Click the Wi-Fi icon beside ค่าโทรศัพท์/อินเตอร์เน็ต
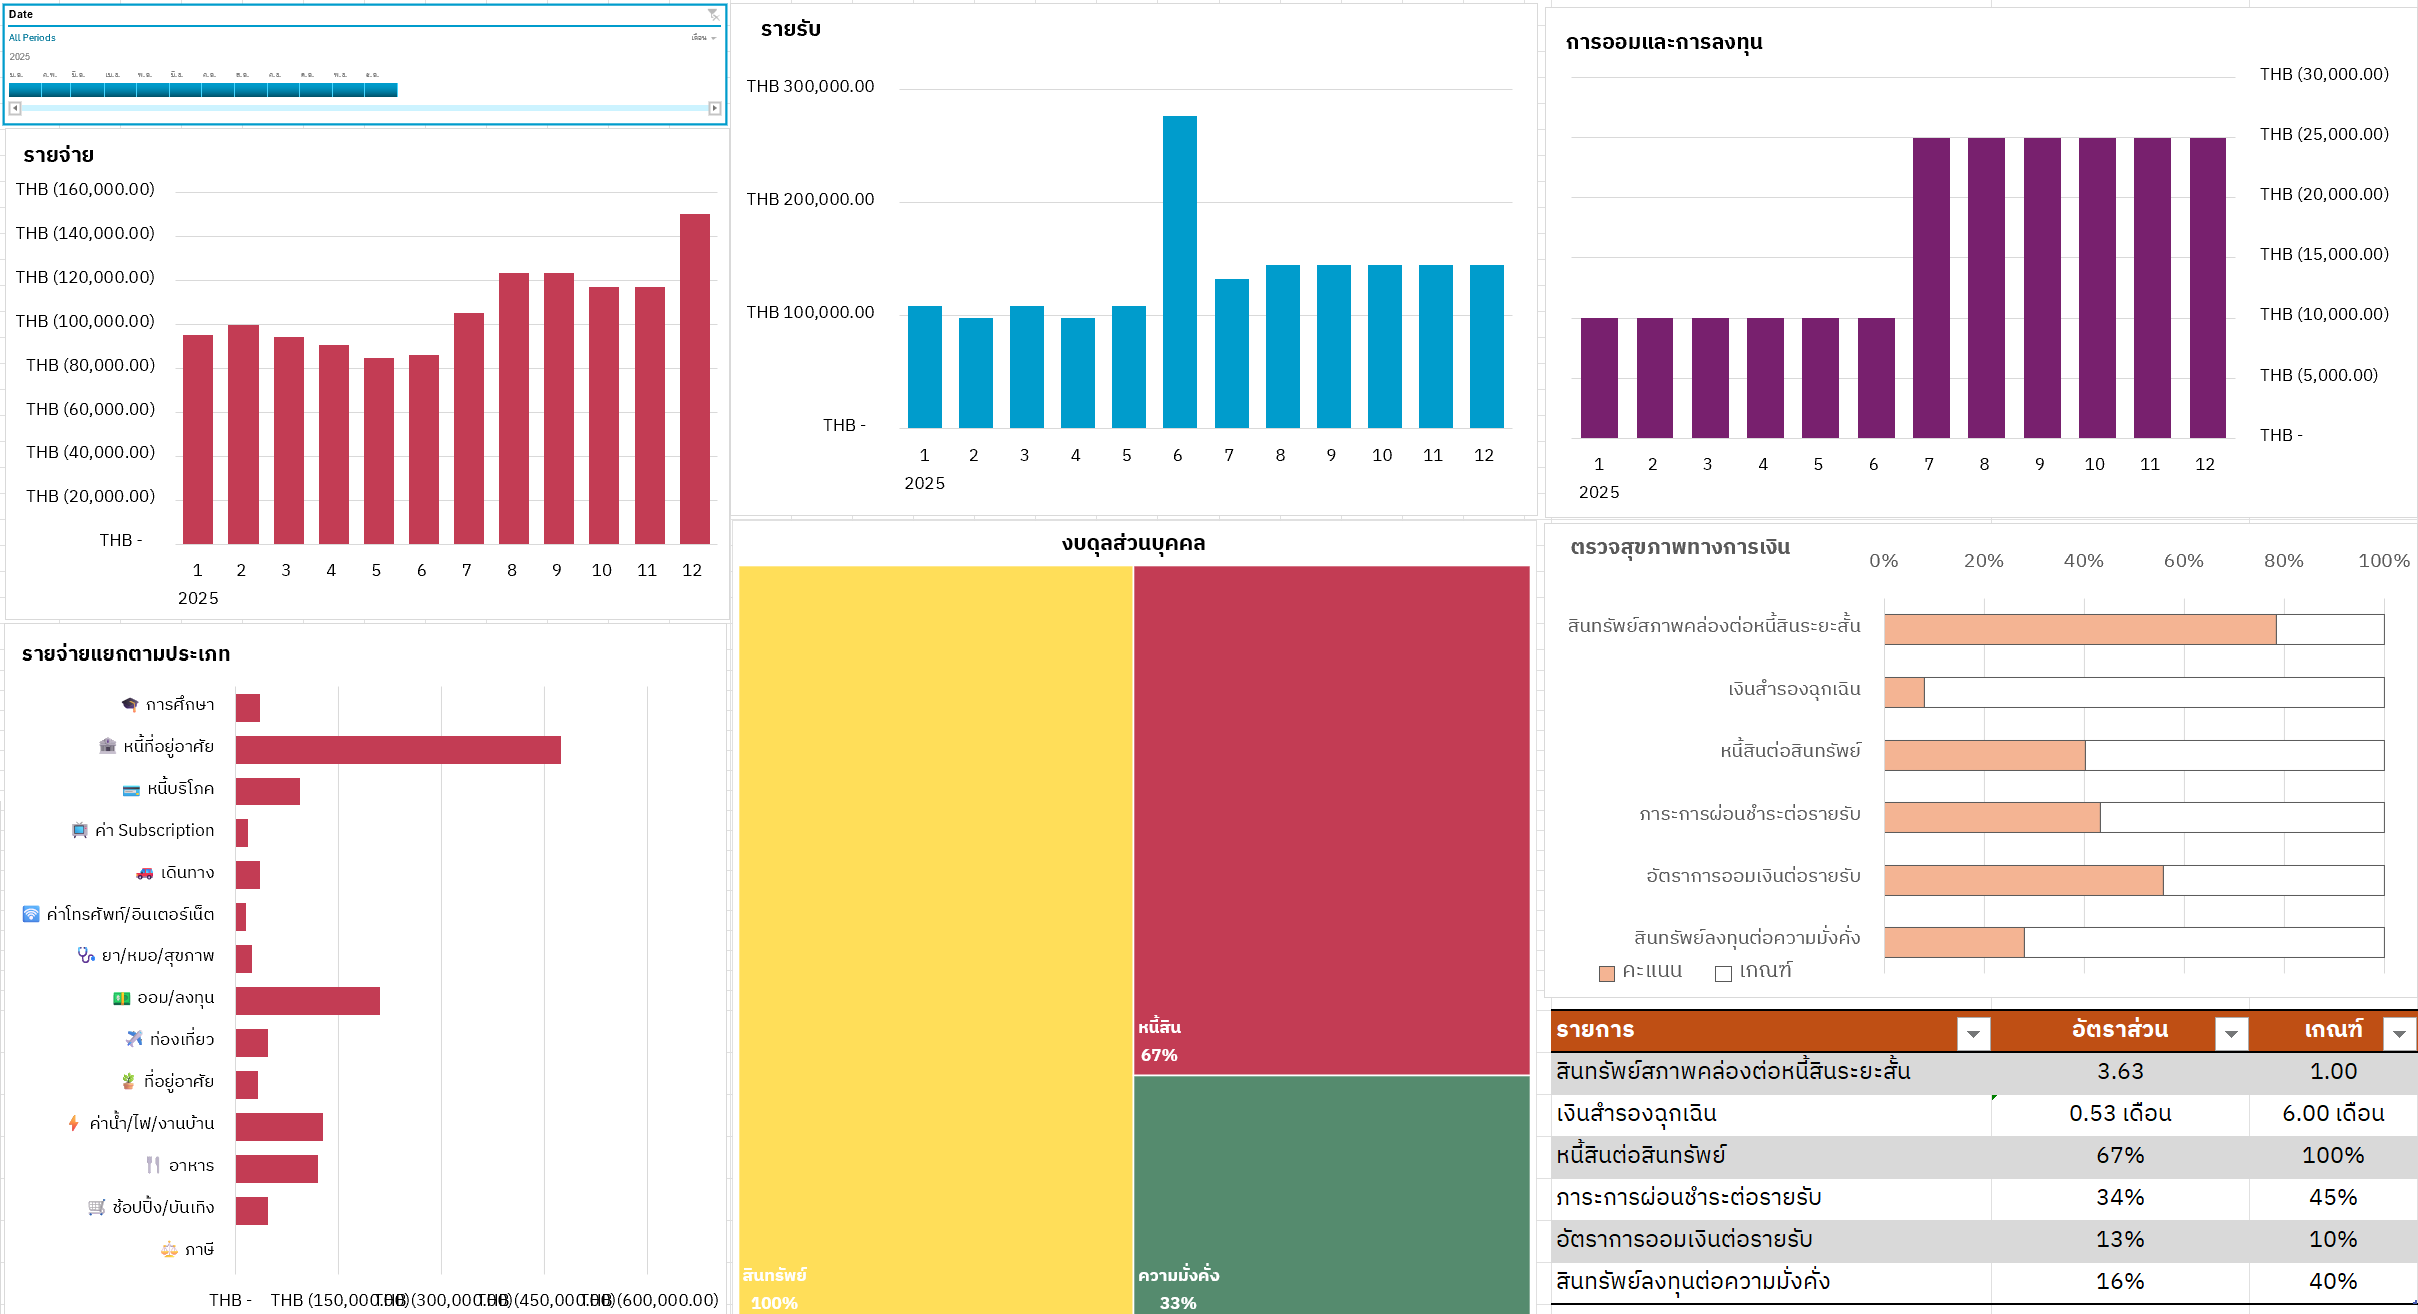 [x=31, y=914]
